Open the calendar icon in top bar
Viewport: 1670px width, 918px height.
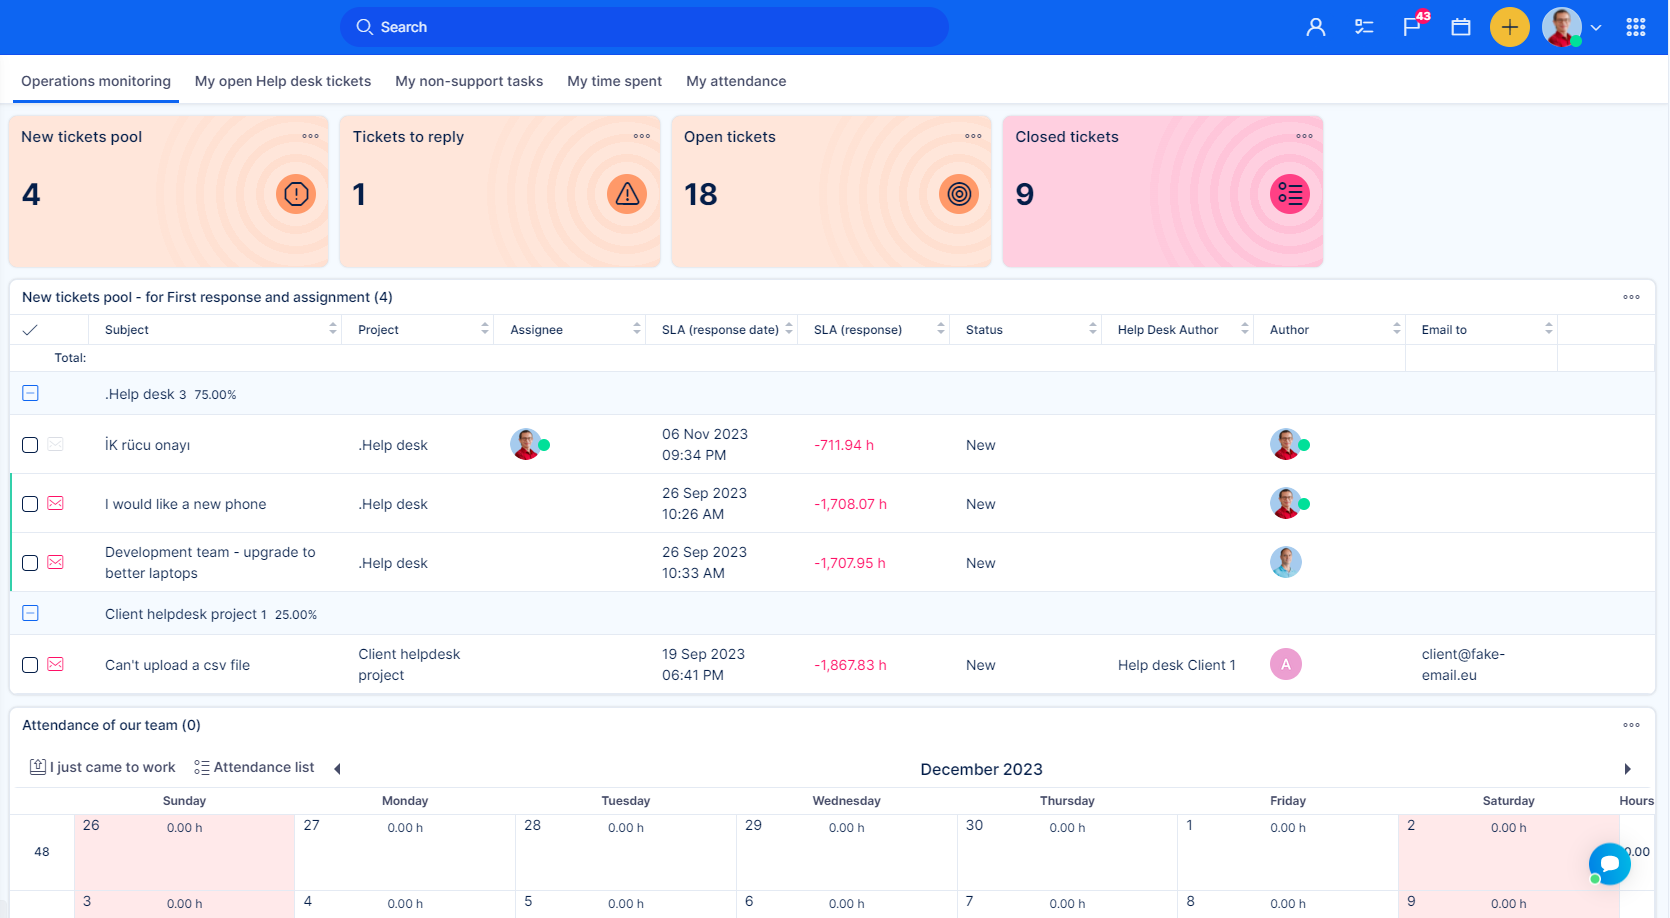pos(1461,27)
